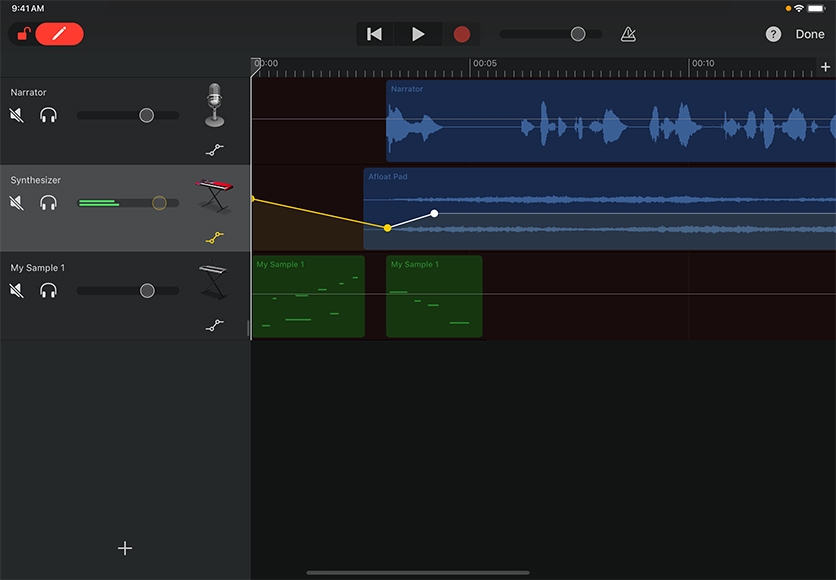Mute the Narrator track

click(x=17, y=115)
